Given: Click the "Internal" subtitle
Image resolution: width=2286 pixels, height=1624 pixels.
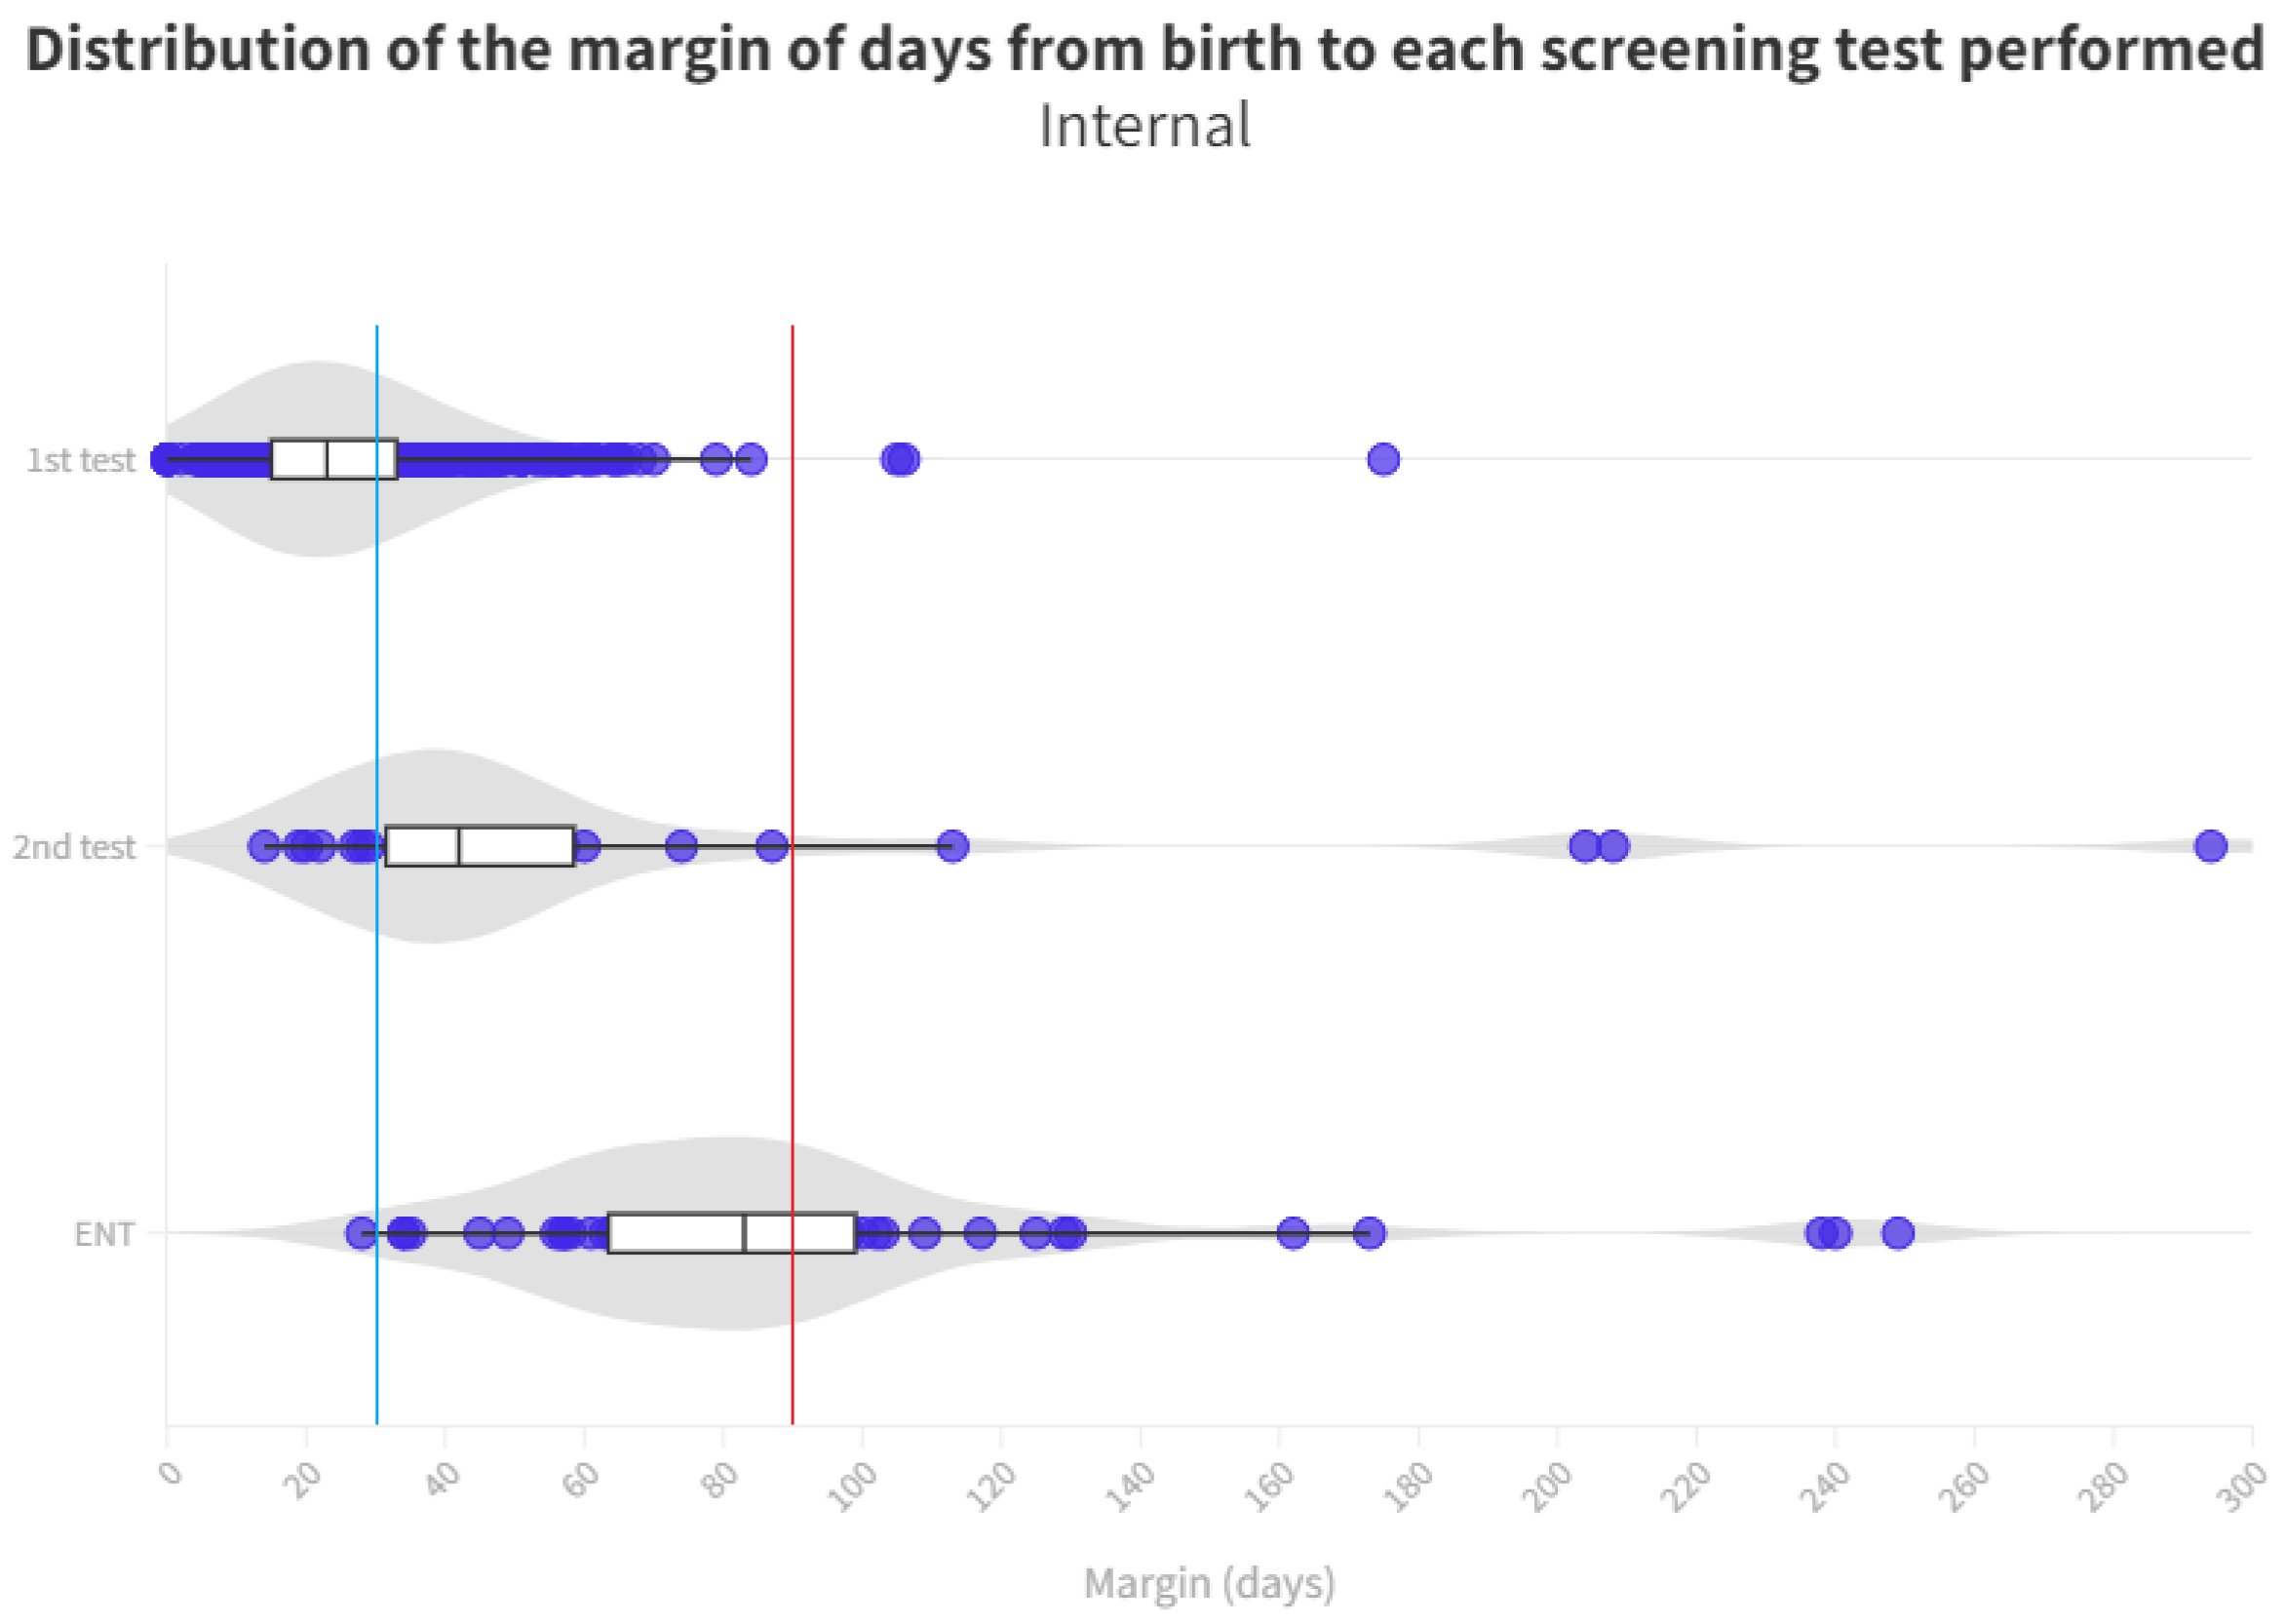Looking at the screenshot, I should pos(1144,126).
